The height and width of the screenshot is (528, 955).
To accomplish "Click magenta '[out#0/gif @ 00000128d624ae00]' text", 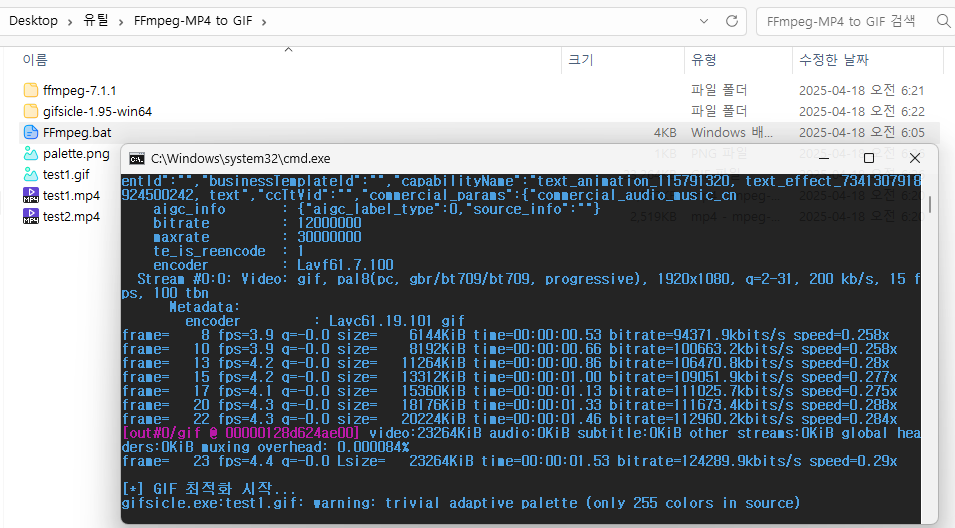I will click(241, 433).
